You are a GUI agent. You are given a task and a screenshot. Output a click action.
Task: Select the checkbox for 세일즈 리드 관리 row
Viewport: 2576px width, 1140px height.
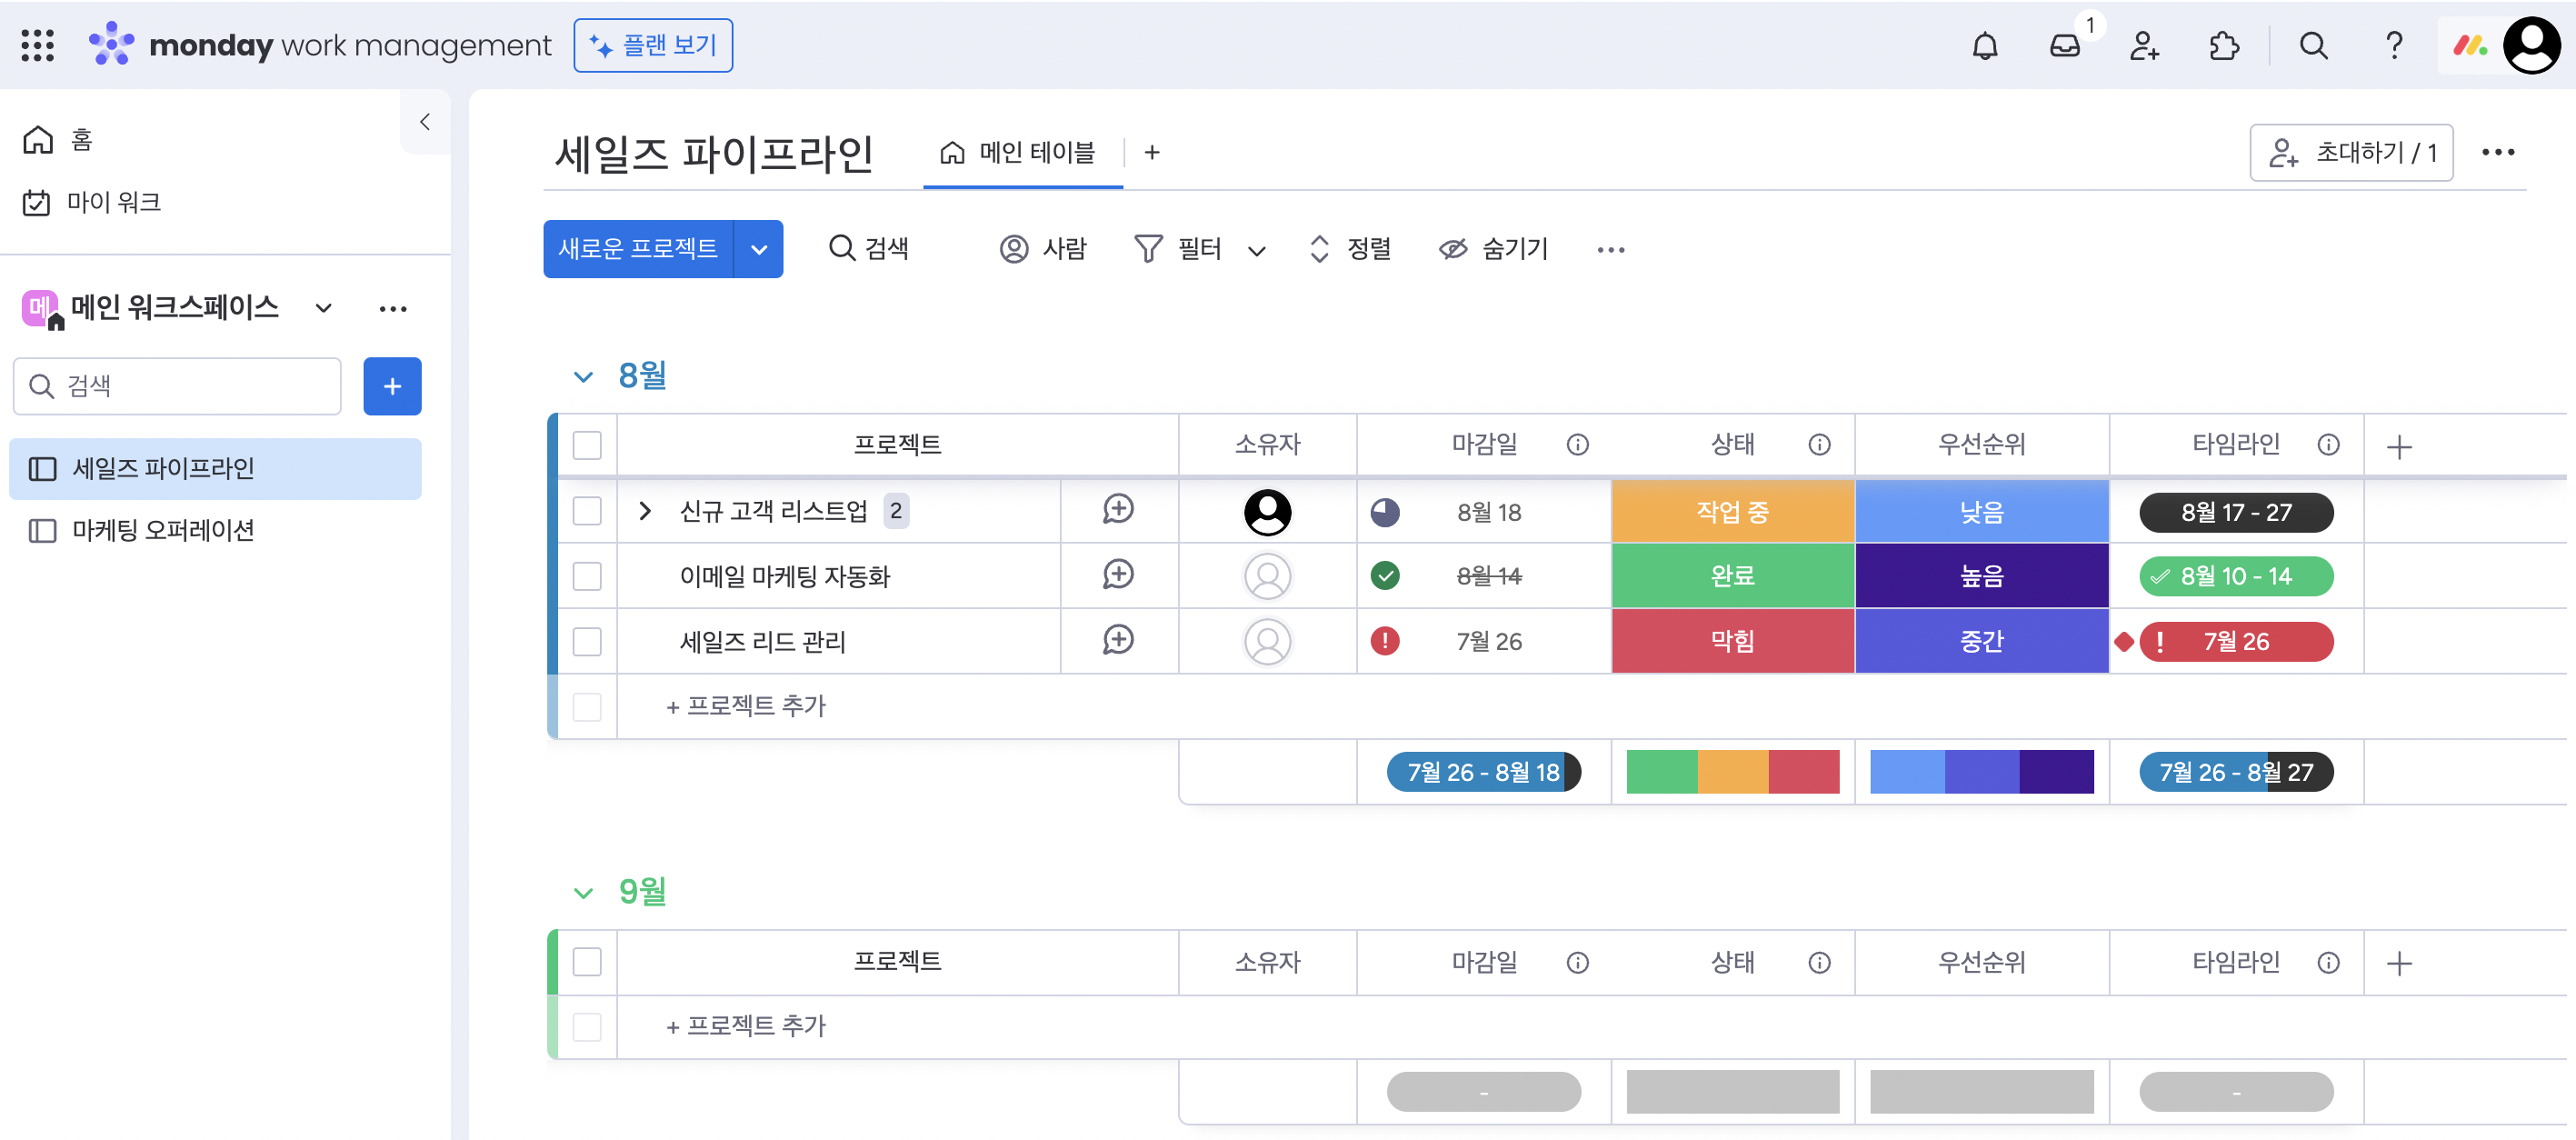587,641
